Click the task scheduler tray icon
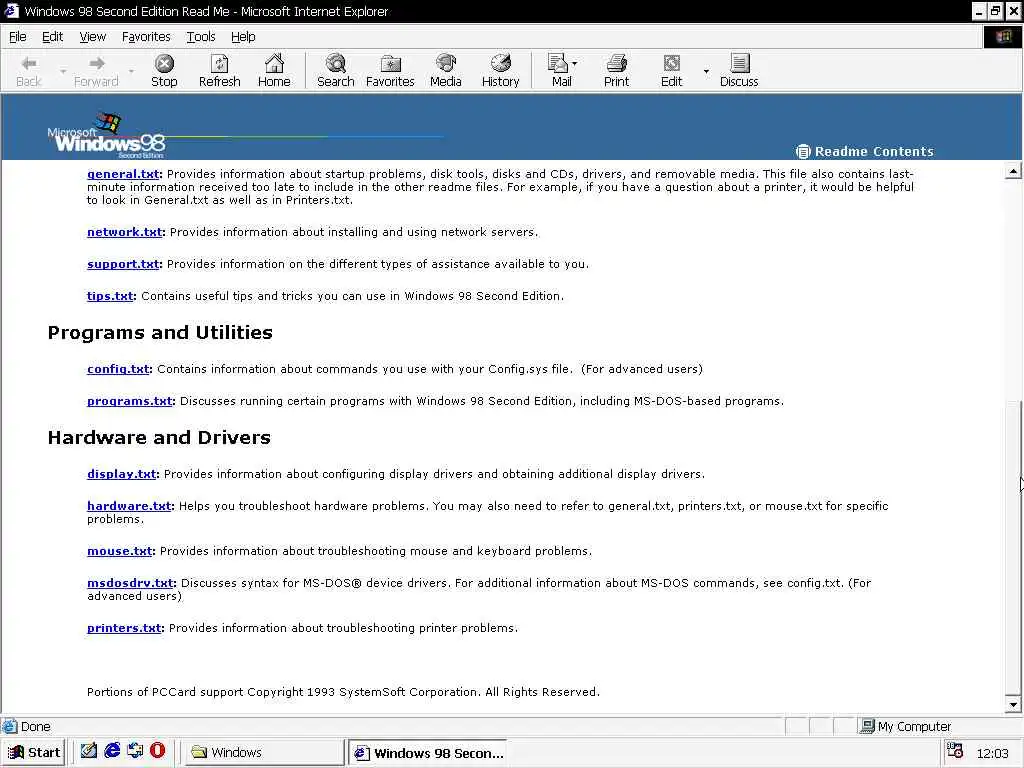 (x=954, y=751)
